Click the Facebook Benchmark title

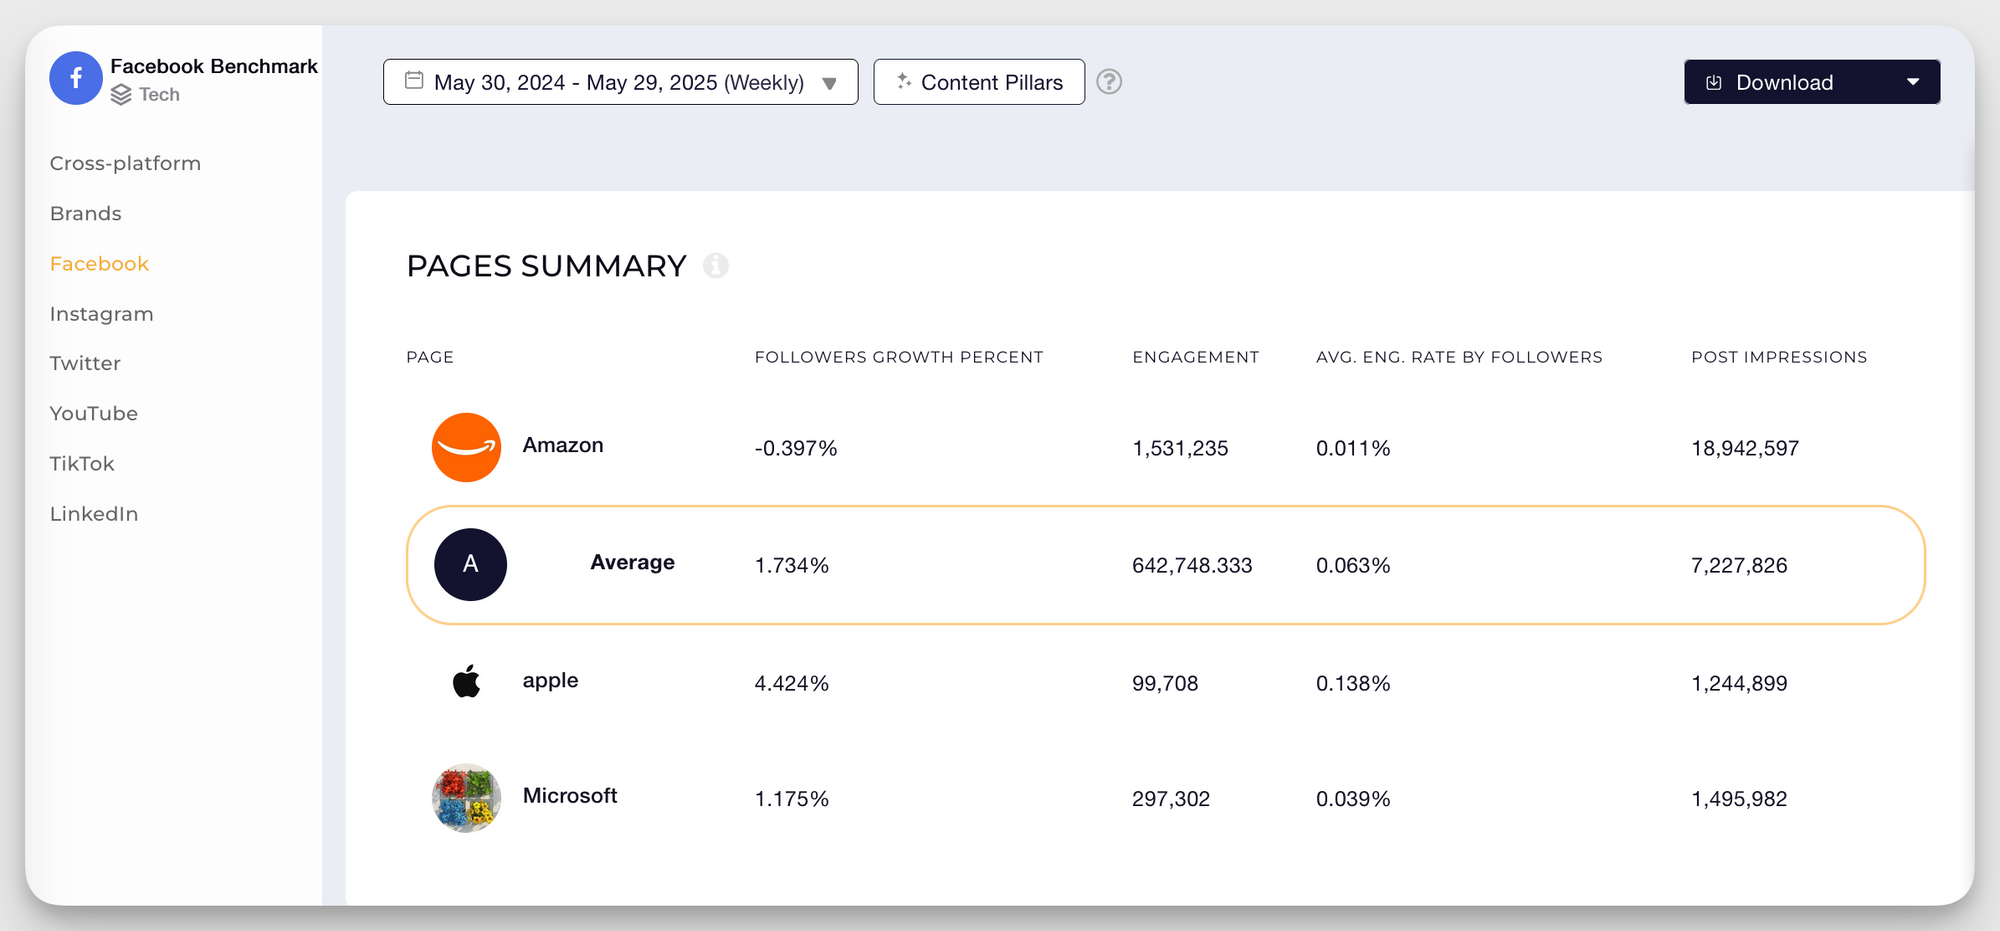point(214,66)
